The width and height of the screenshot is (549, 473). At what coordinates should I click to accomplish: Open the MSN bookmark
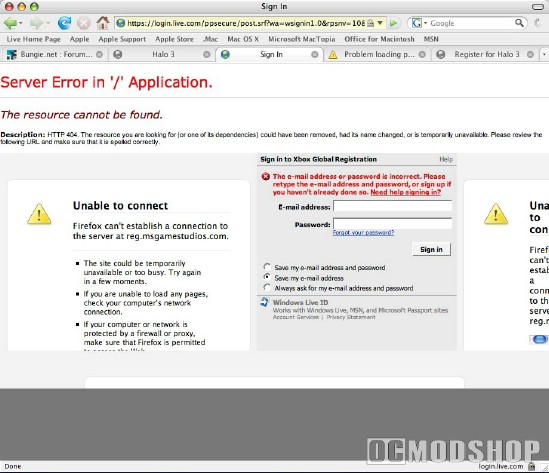(x=431, y=39)
